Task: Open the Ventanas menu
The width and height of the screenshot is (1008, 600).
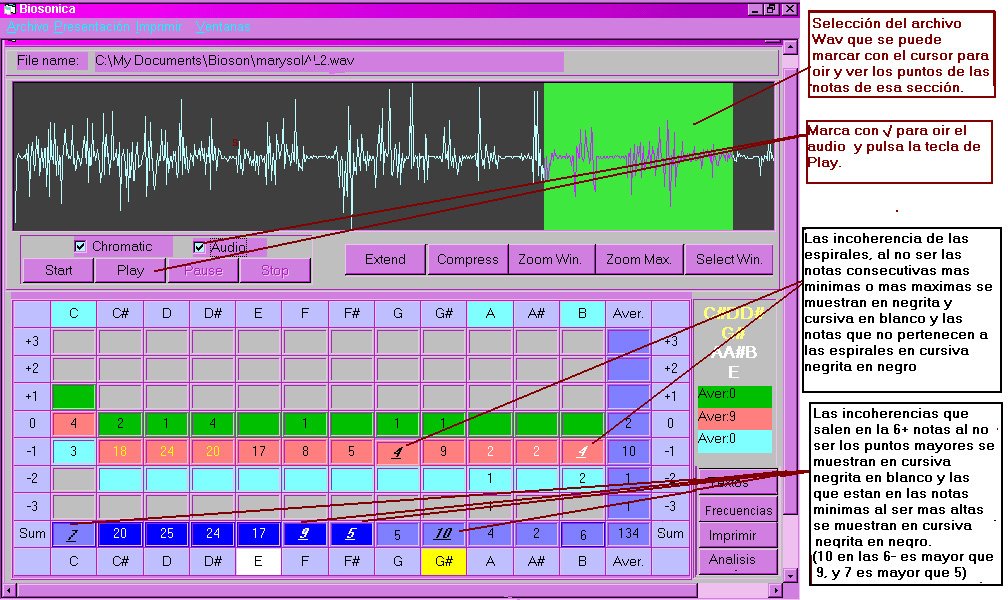Action: pyautogui.click(x=224, y=26)
